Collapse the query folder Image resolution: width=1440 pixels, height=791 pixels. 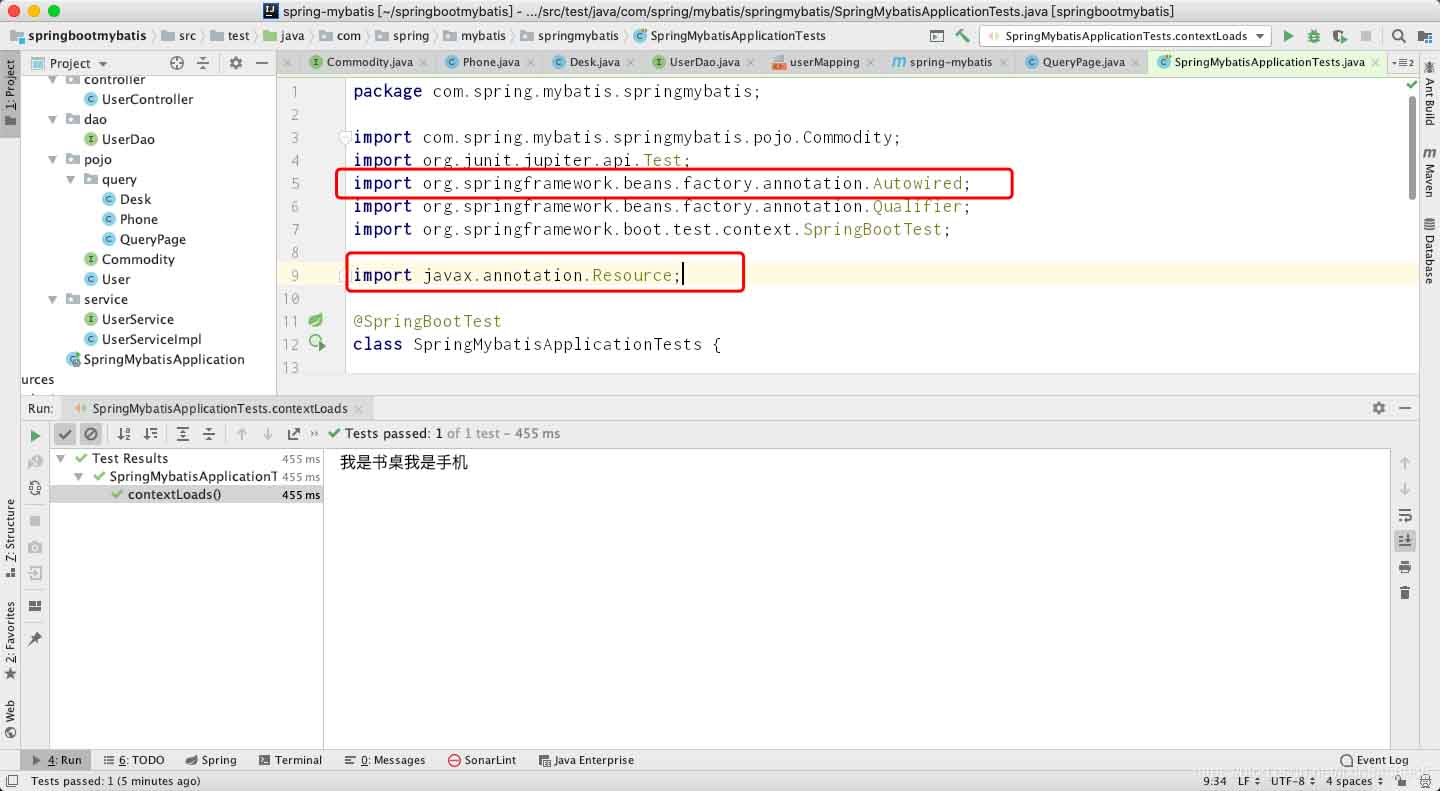click(71, 179)
